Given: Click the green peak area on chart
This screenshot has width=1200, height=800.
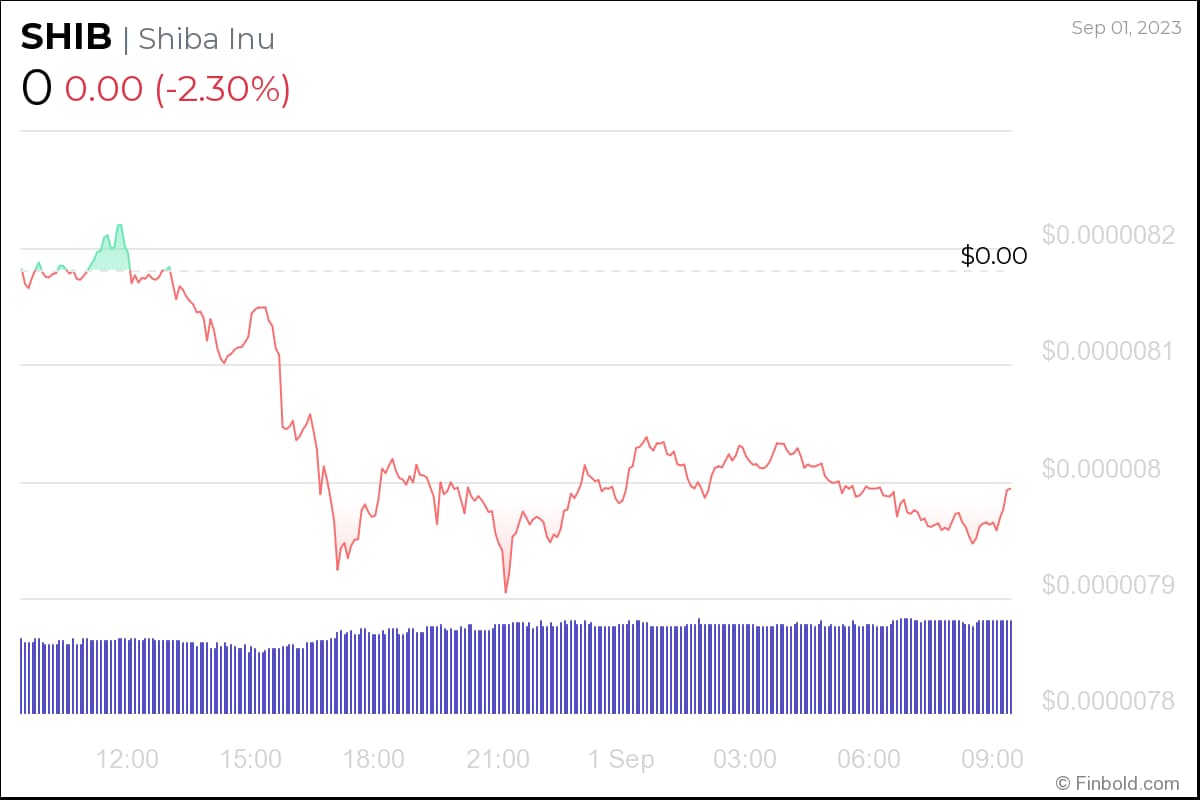Looking at the screenshot, I should pos(114,255).
